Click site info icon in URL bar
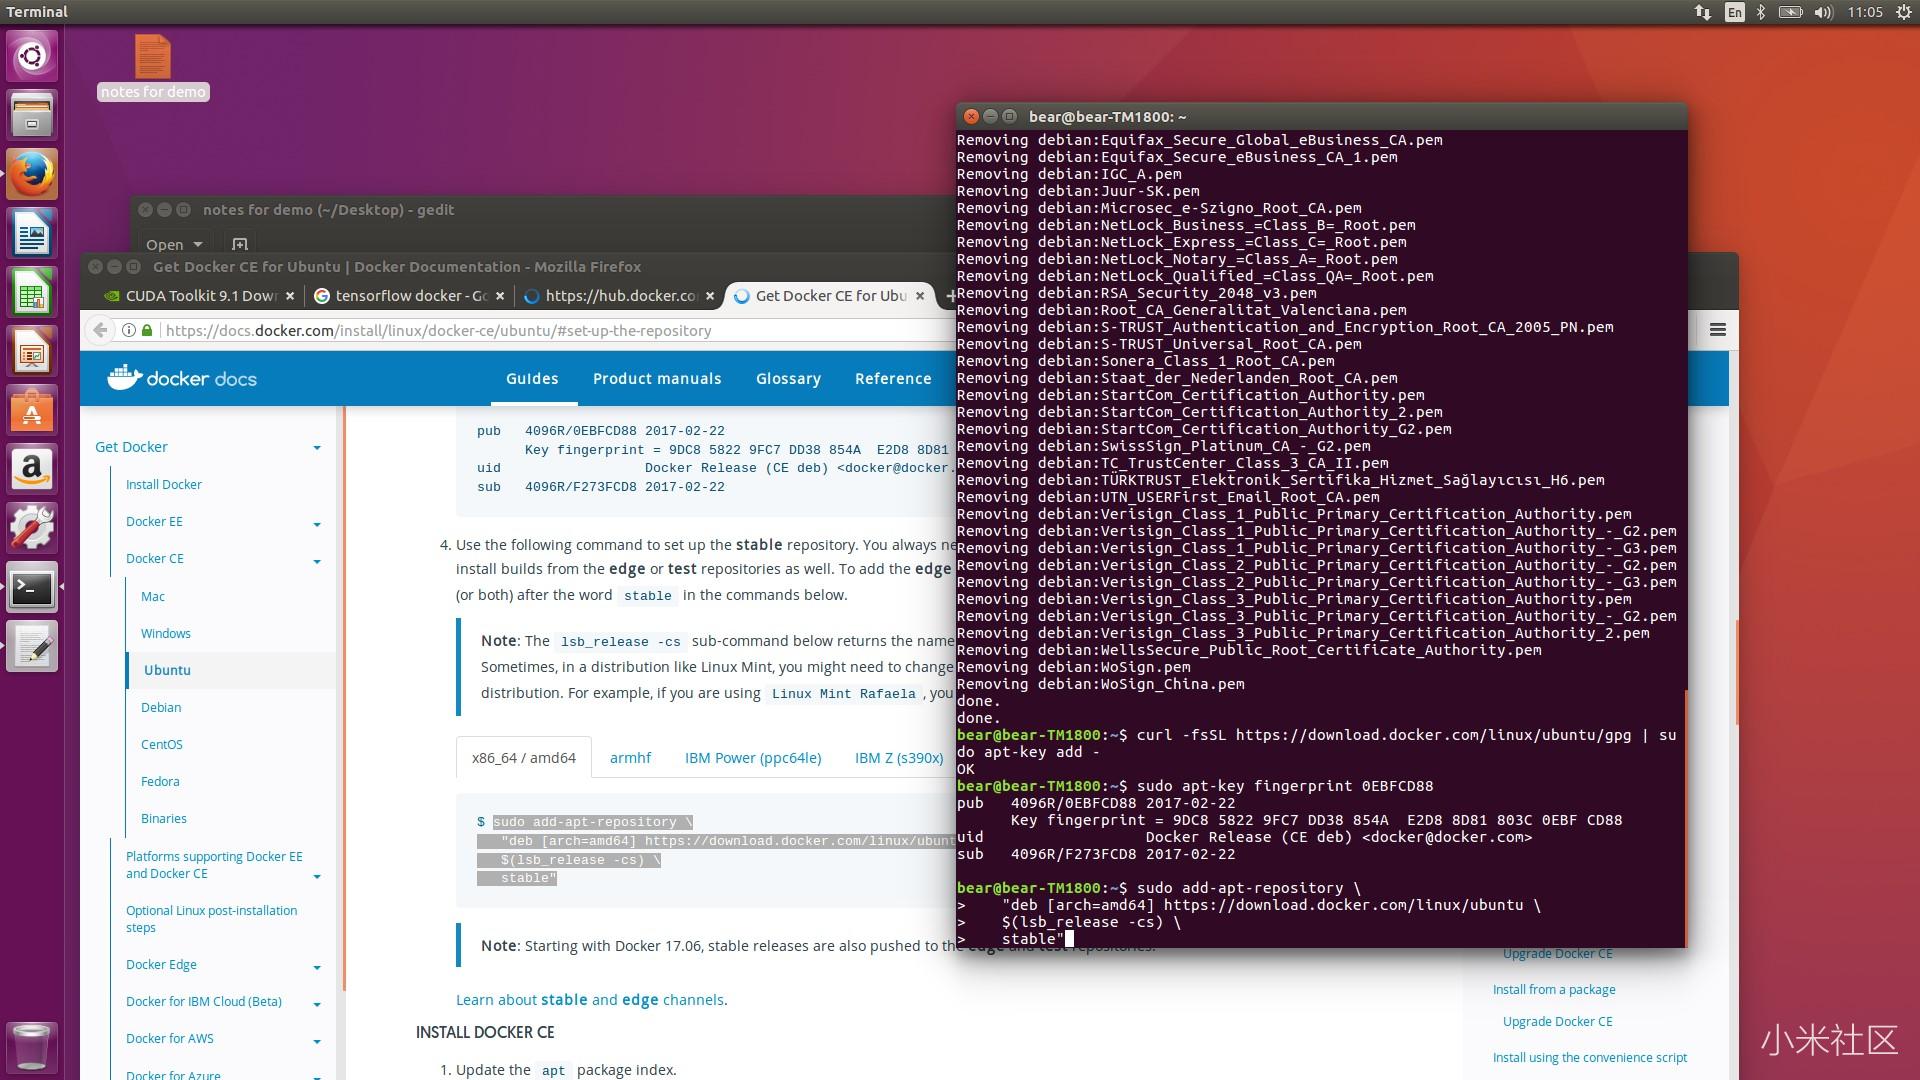1920x1080 pixels. (129, 330)
